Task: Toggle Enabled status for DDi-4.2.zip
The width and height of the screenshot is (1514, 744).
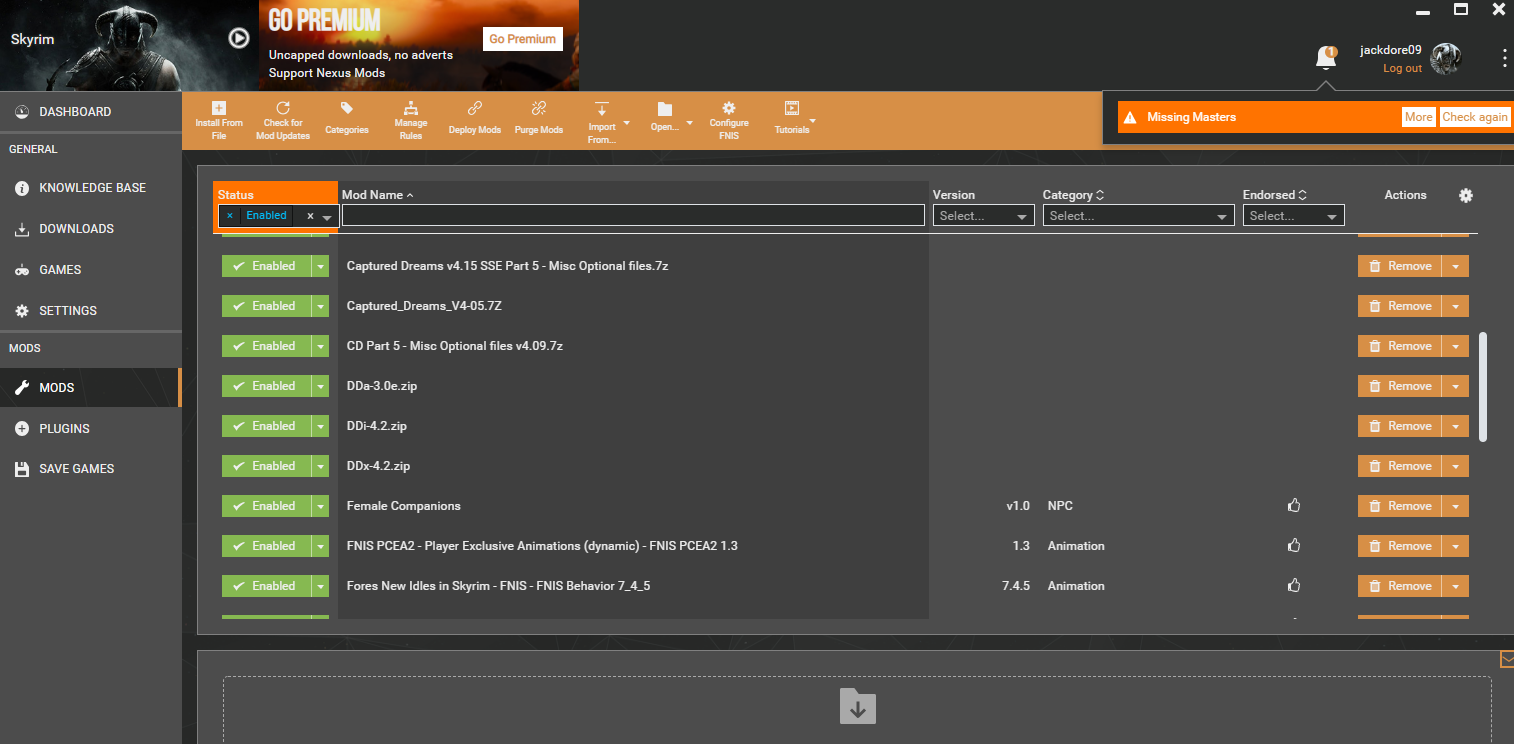Action: coord(266,426)
